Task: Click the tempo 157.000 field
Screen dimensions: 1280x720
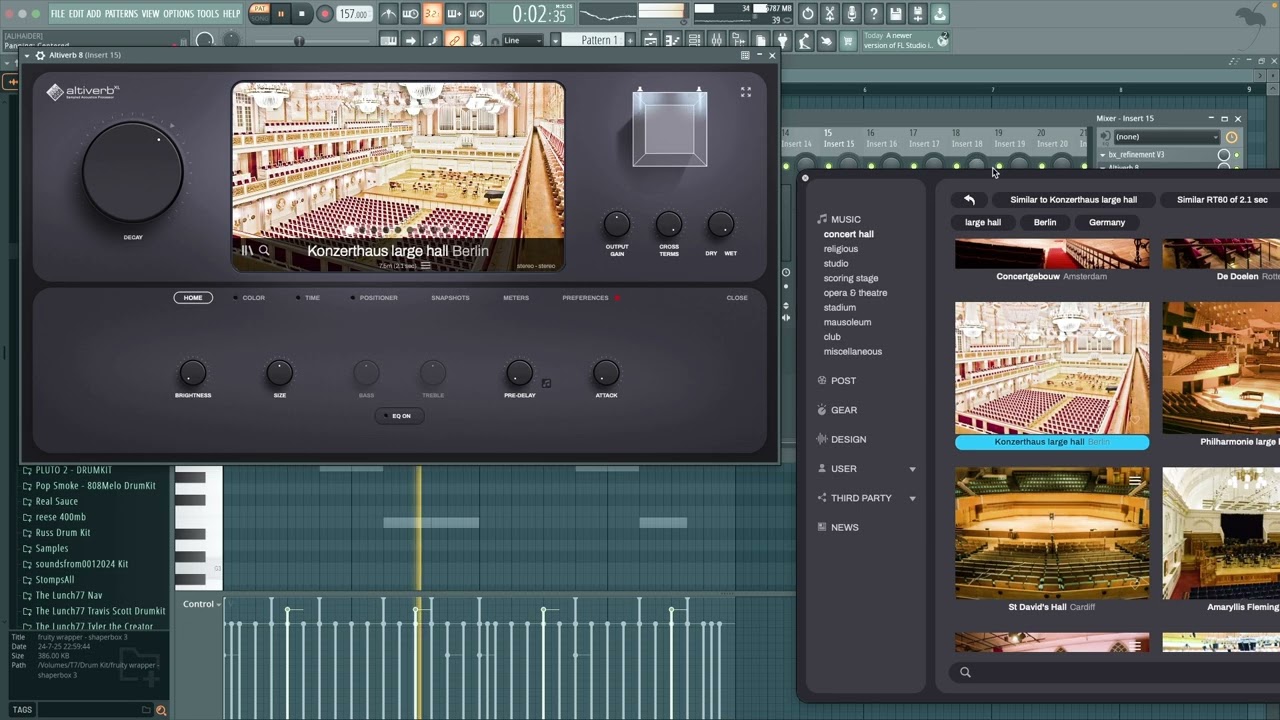Action: click(353, 14)
